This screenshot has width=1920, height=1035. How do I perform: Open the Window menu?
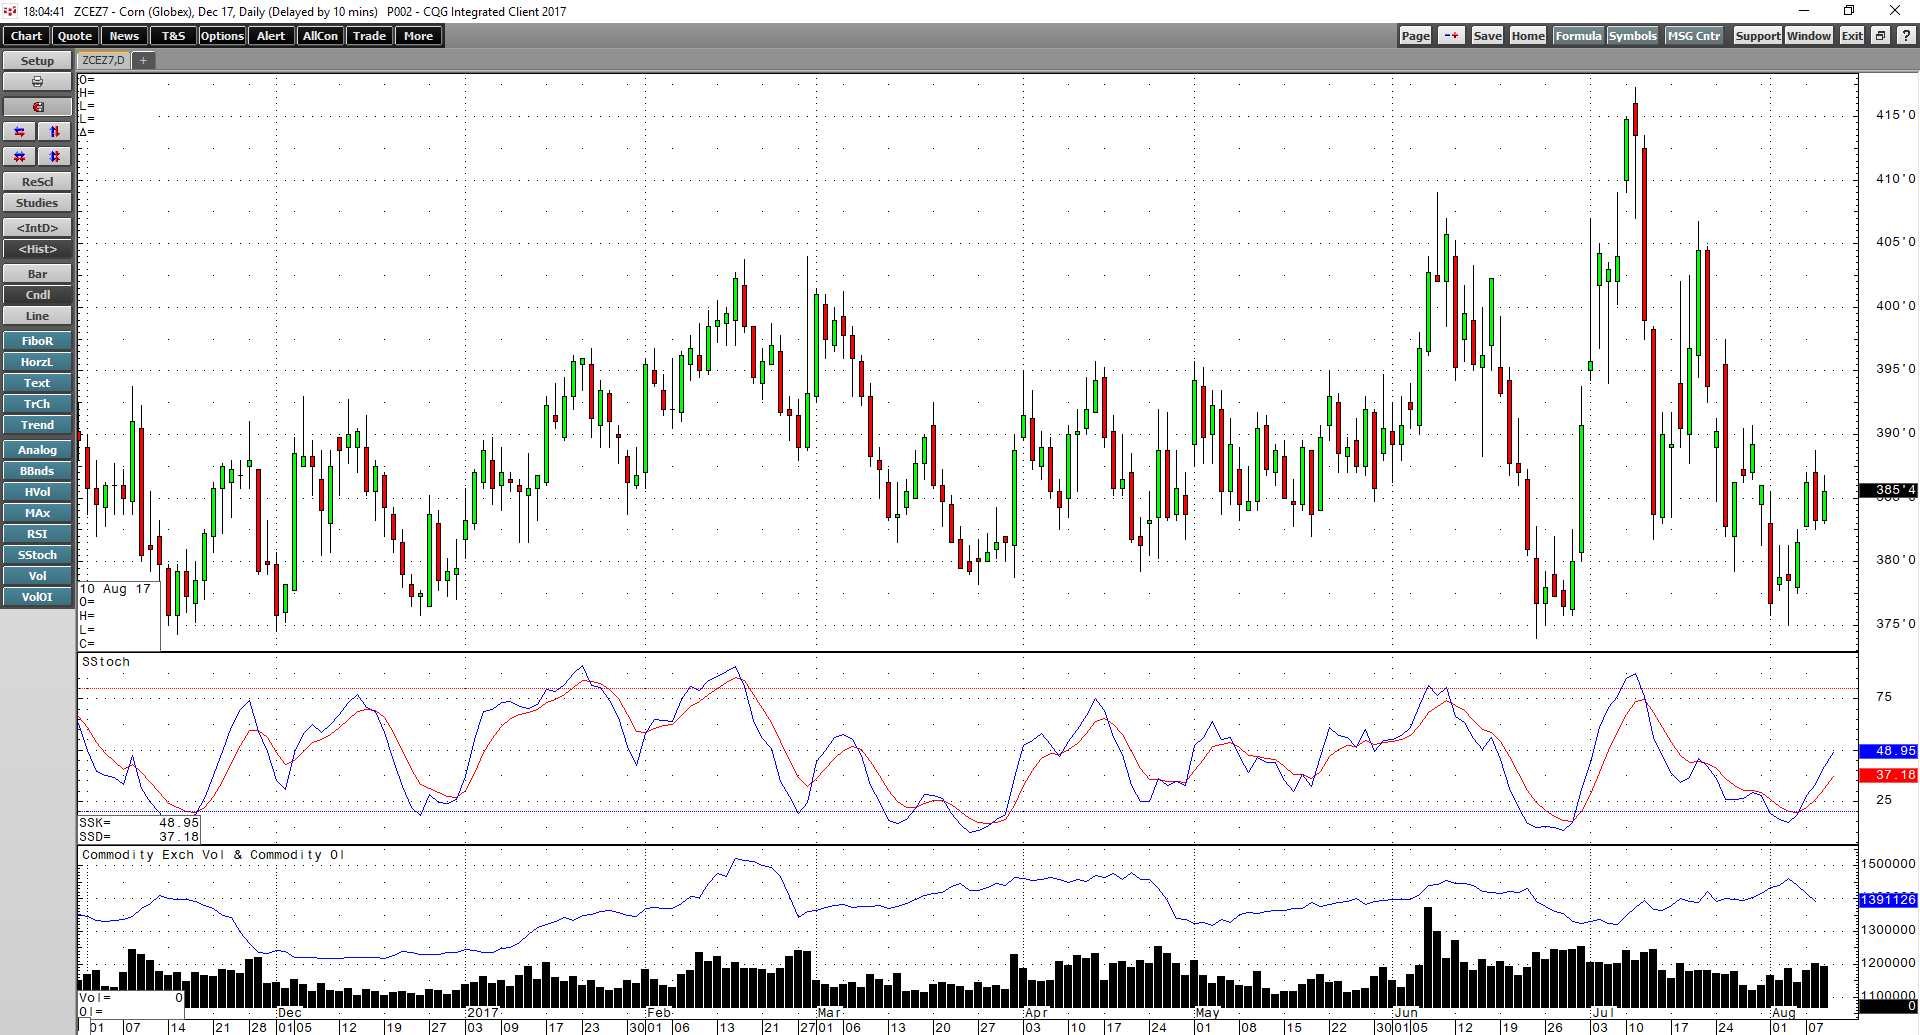[x=1809, y=36]
